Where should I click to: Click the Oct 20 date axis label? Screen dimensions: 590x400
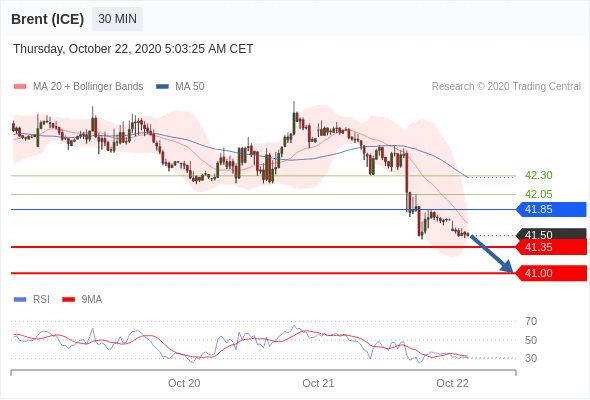click(184, 383)
